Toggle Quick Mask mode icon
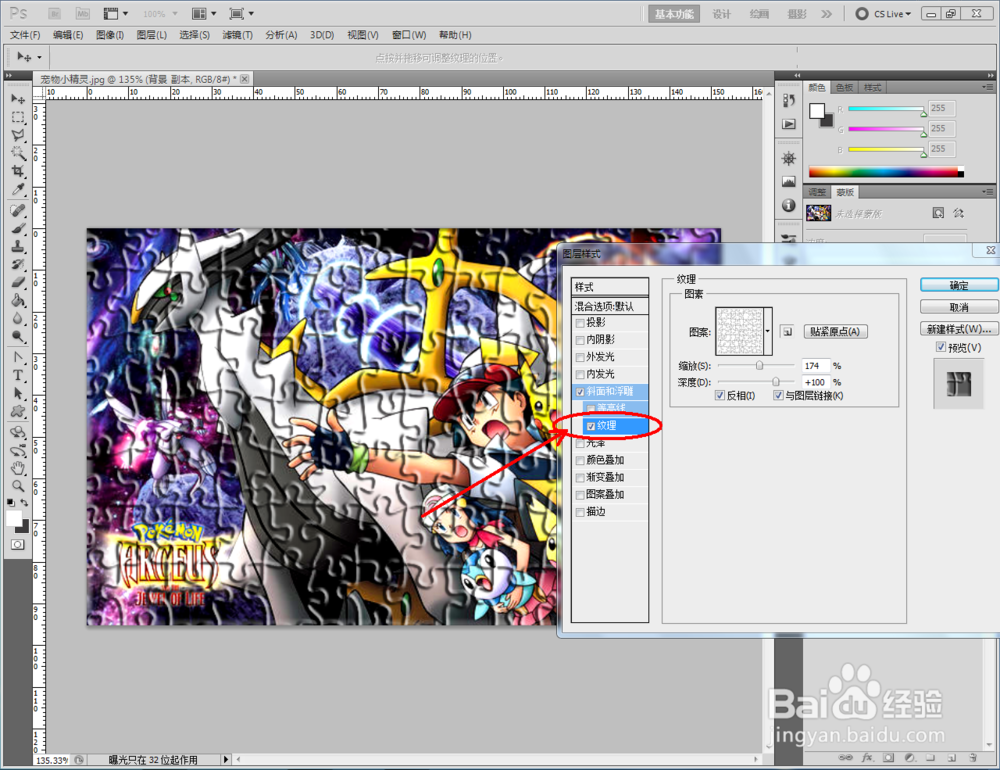The image size is (1000, 770). click(x=18, y=544)
